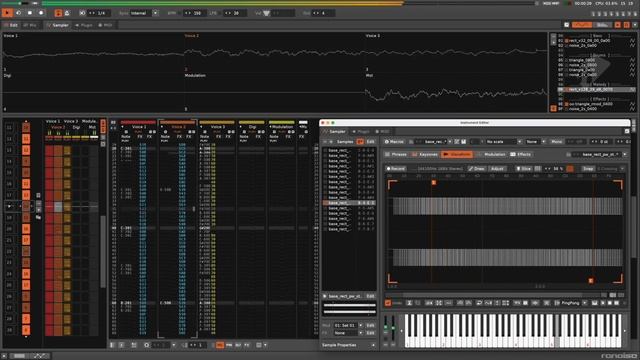The image size is (640, 360).
Task: Open the Sampler tab in the main window
Action: point(58,25)
